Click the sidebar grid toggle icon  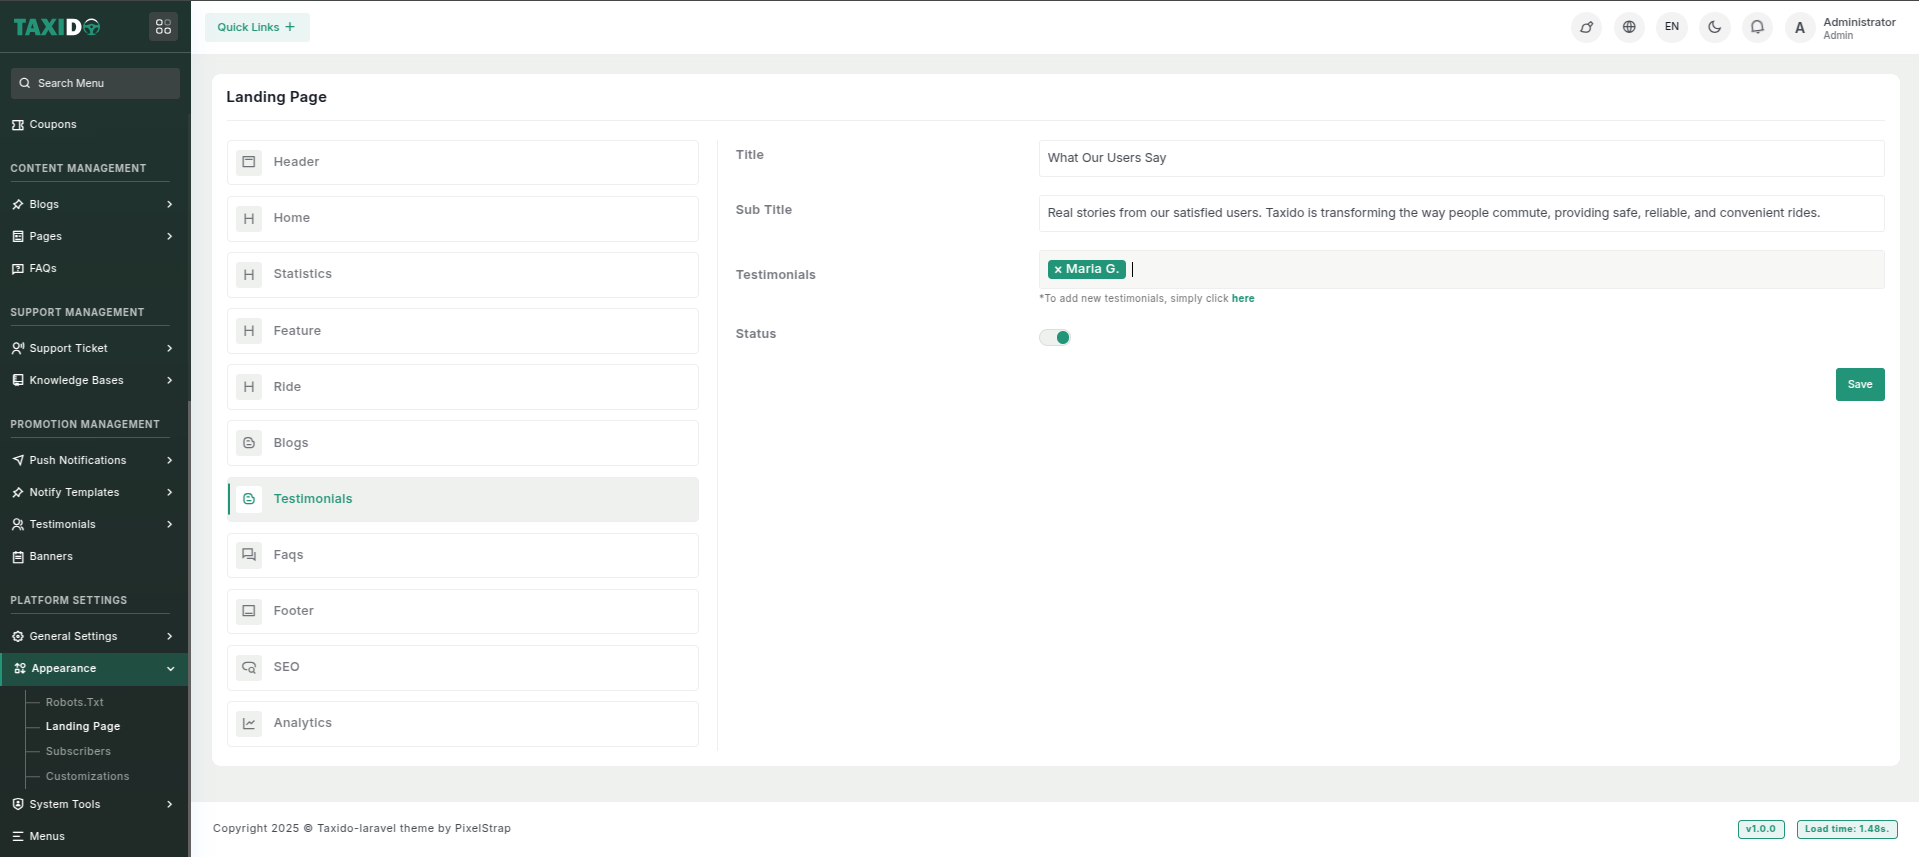(163, 27)
